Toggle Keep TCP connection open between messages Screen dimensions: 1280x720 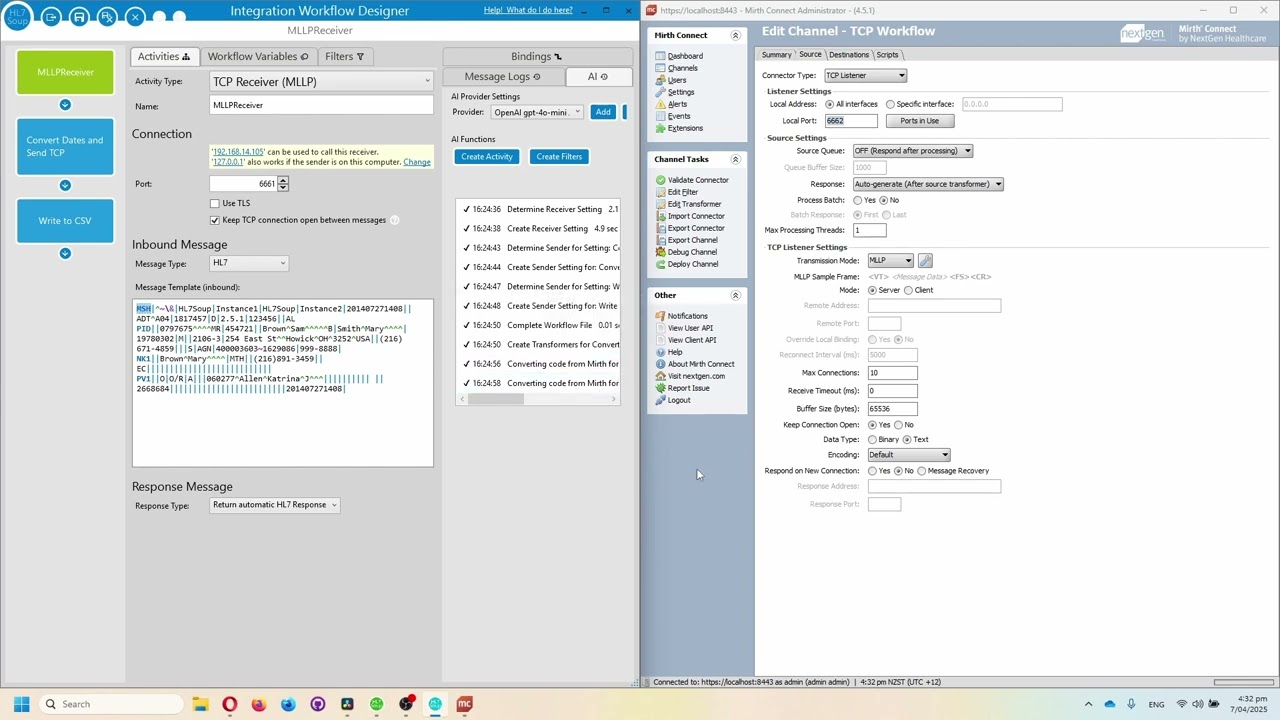coord(214,220)
